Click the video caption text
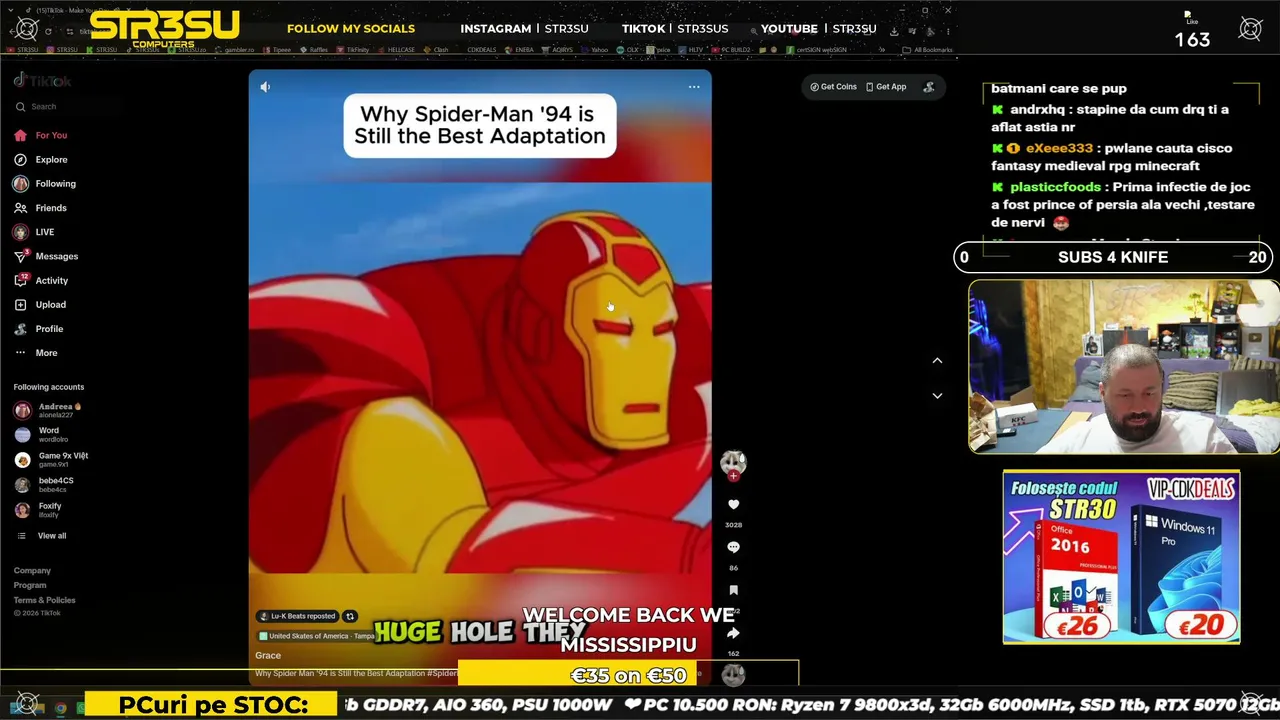The image size is (1280, 720). click(x=356, y=674)
